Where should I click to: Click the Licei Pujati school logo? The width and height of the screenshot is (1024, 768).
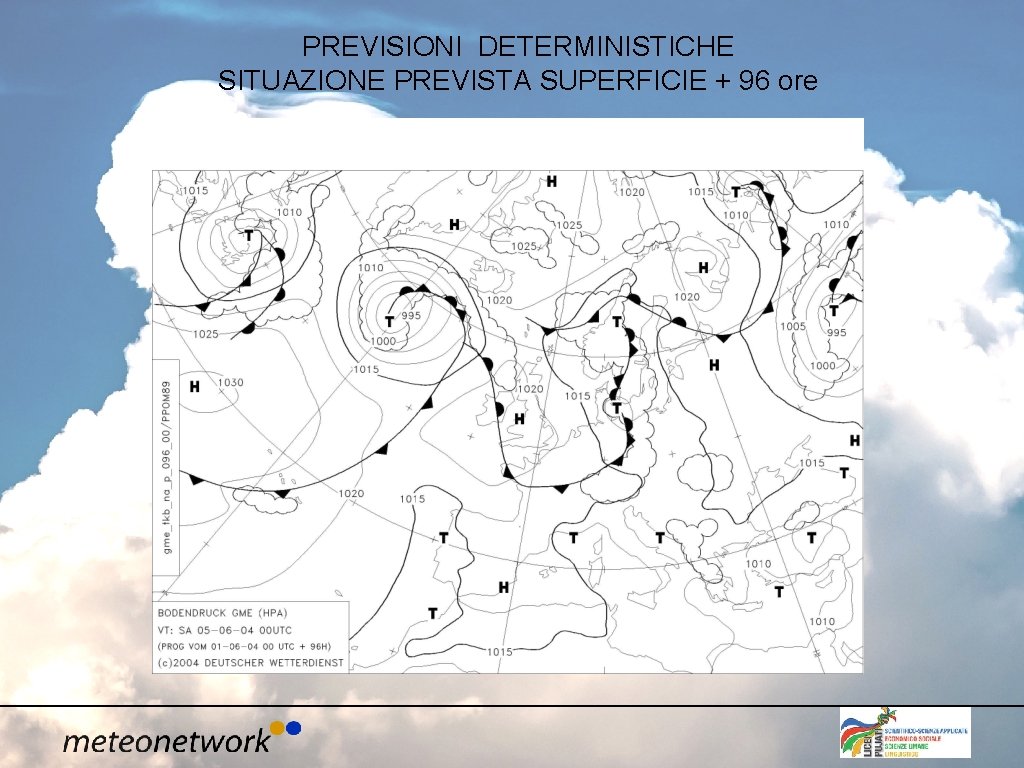coord(905,732)
